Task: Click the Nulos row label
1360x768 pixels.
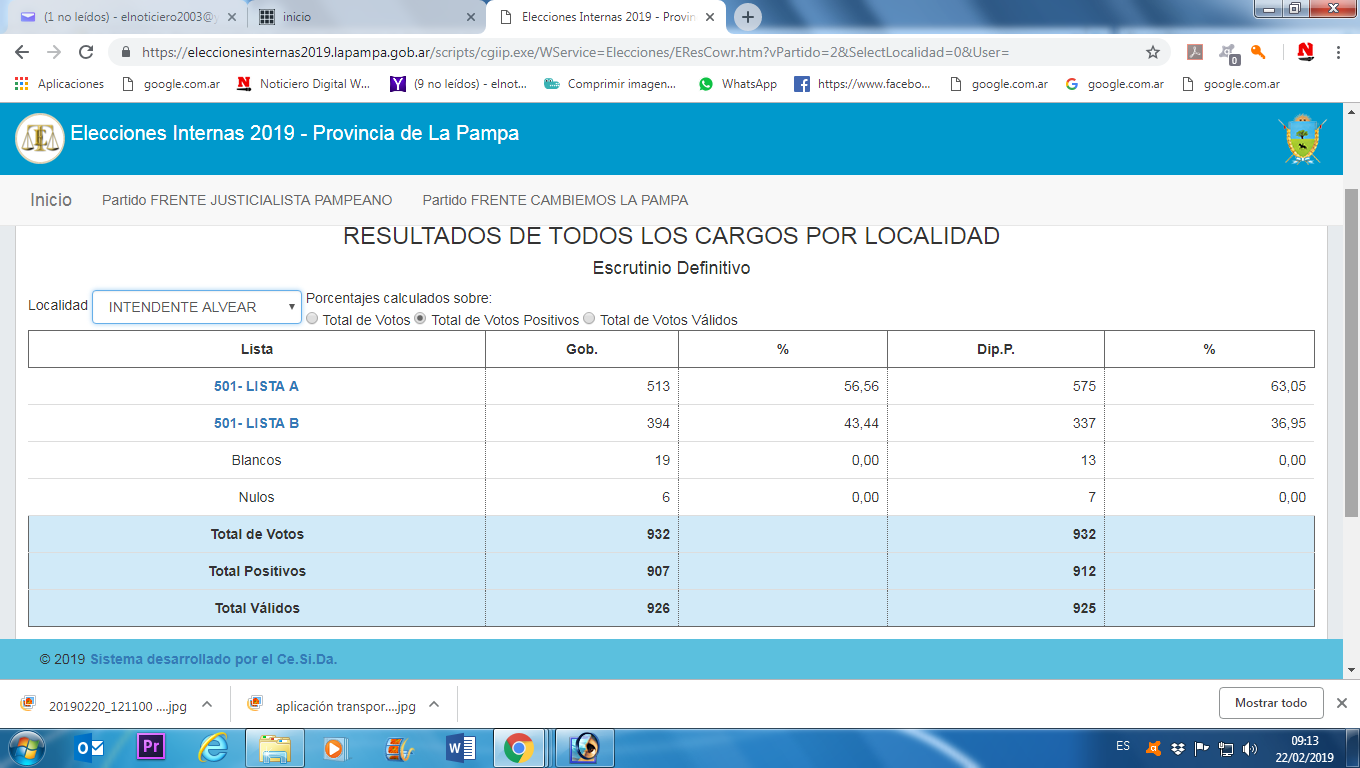Action: click(x=256, y=497)
